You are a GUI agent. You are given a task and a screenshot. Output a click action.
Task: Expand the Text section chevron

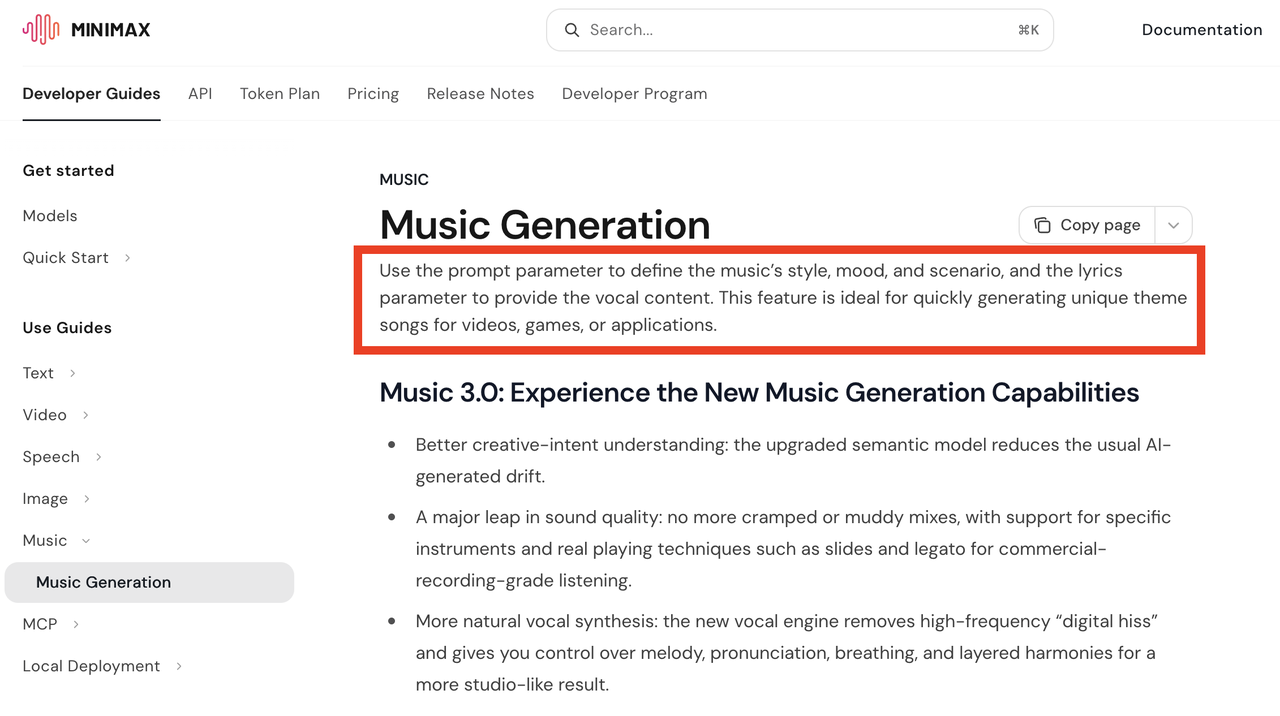point(72,373)
